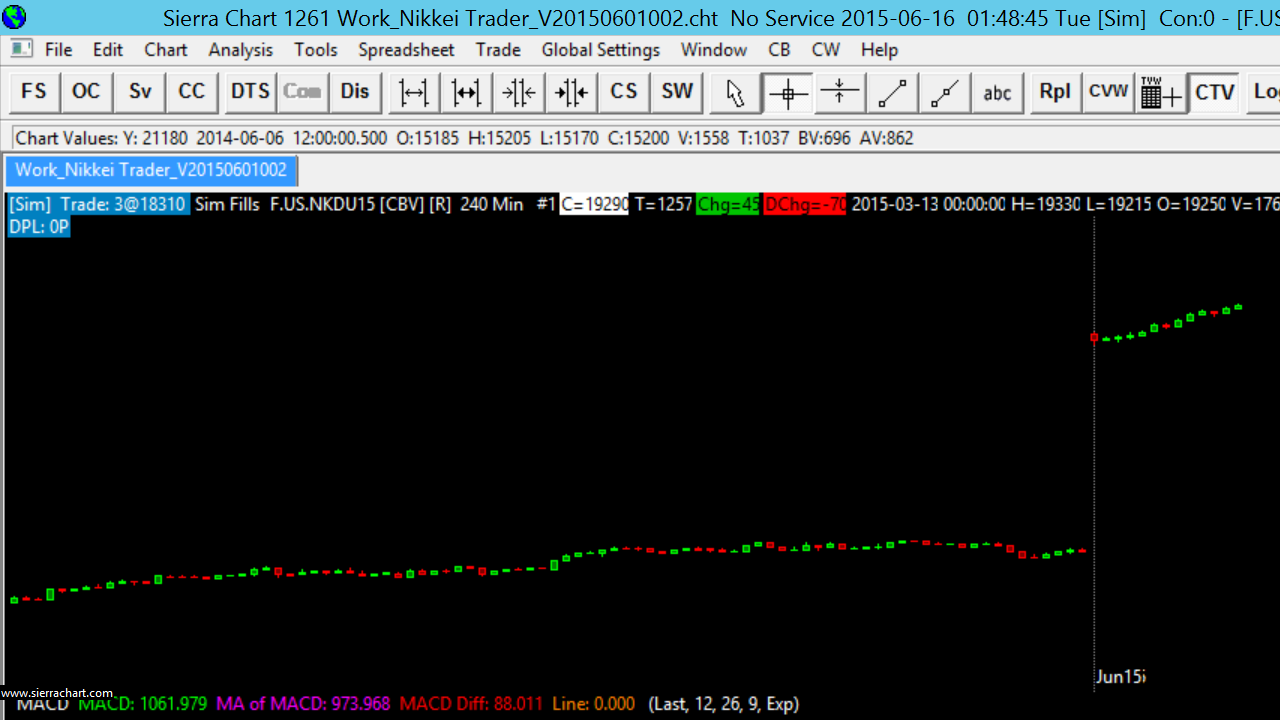1280x720 pixels.
Task: Click the Sierra Chart globe icon in title bar
Action: point(15,17)
